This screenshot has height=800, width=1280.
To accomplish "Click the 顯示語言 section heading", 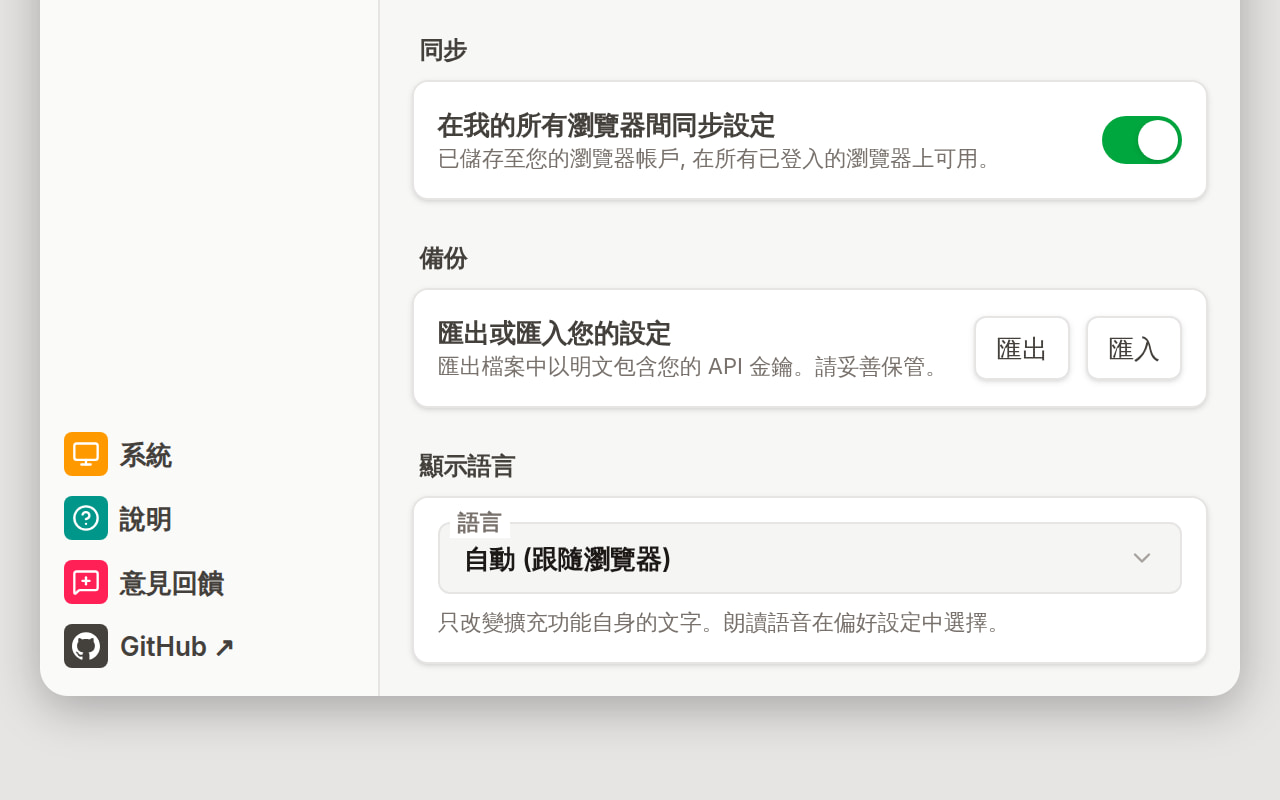I will click(467, 466).
